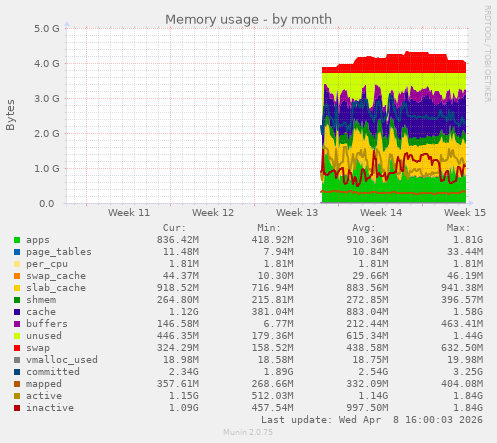This screenshot has height=443, width=497.
Task: Click the 'swap' legend label
Action: (x=38, y=348)
